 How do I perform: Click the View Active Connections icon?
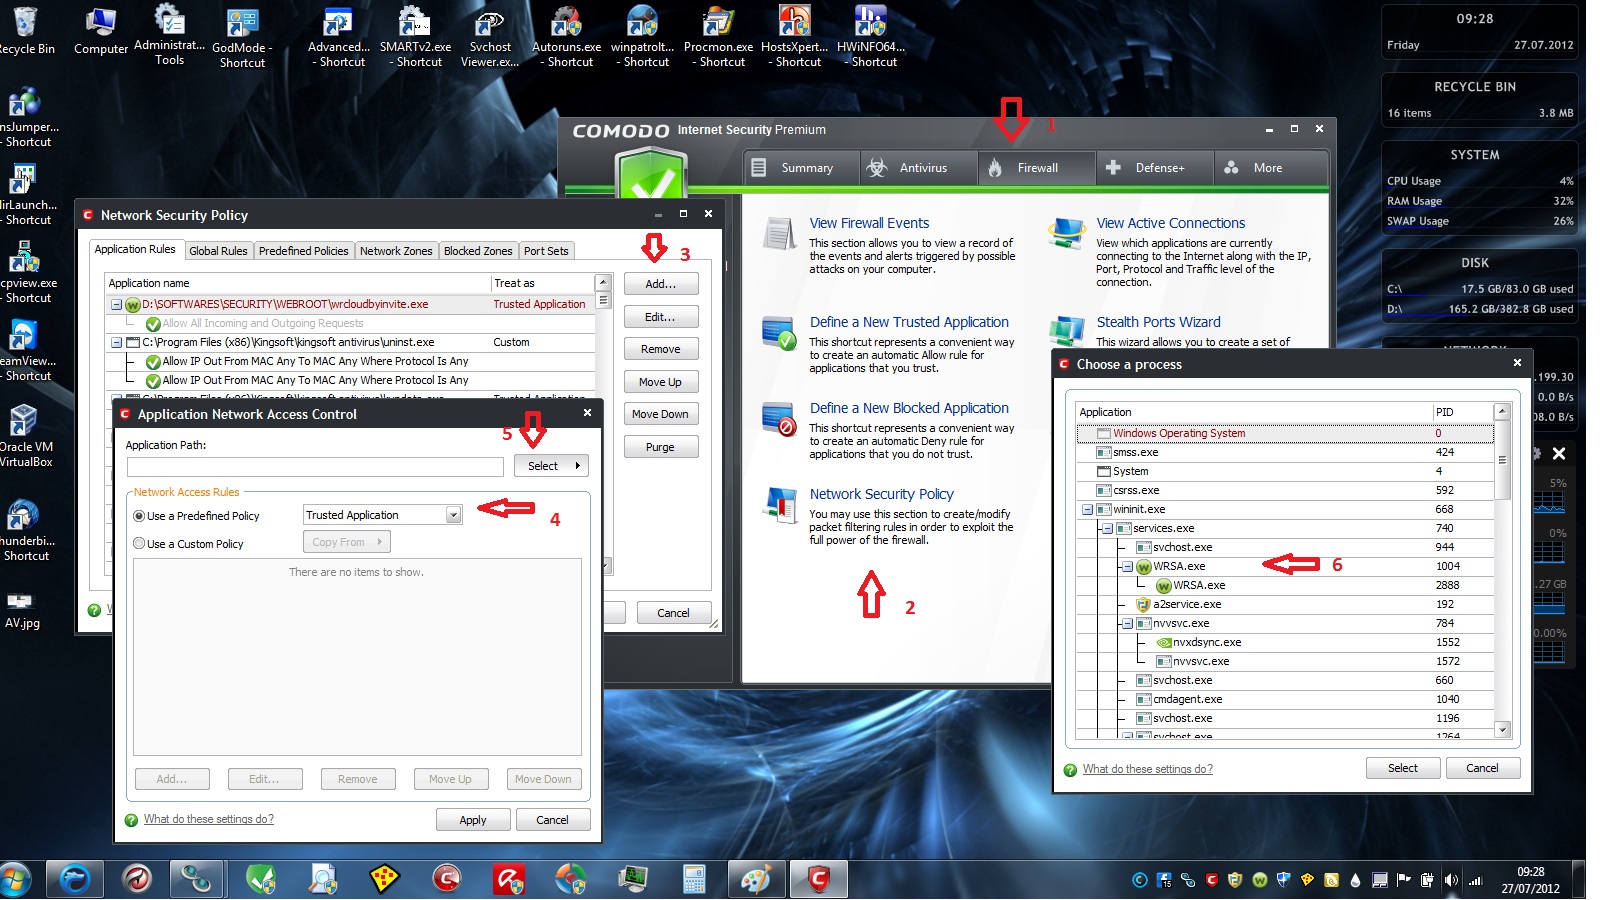tap(1066, 233)
